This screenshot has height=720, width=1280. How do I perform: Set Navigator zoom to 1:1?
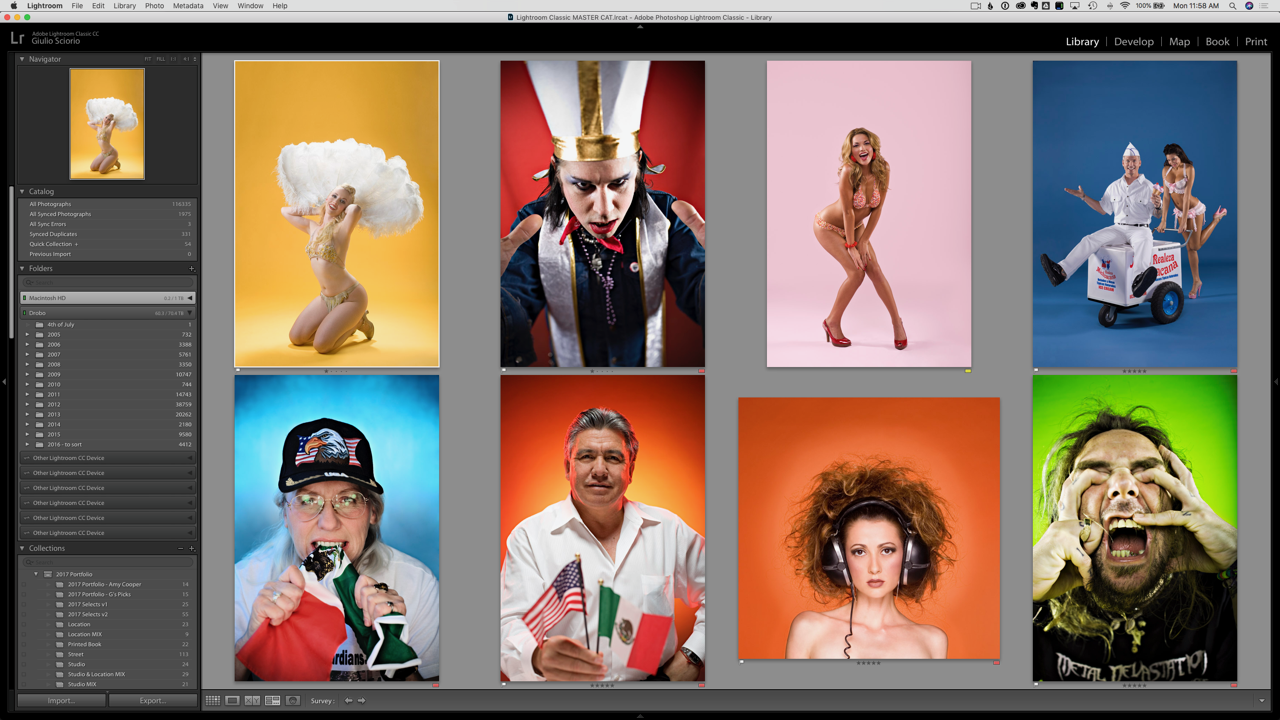(173, 59)
